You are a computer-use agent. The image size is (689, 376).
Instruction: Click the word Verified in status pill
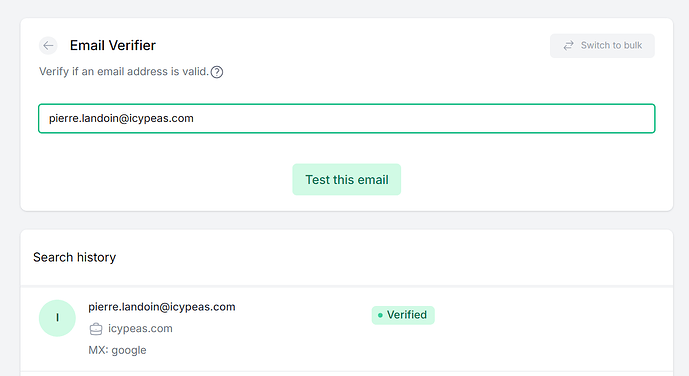407,315
